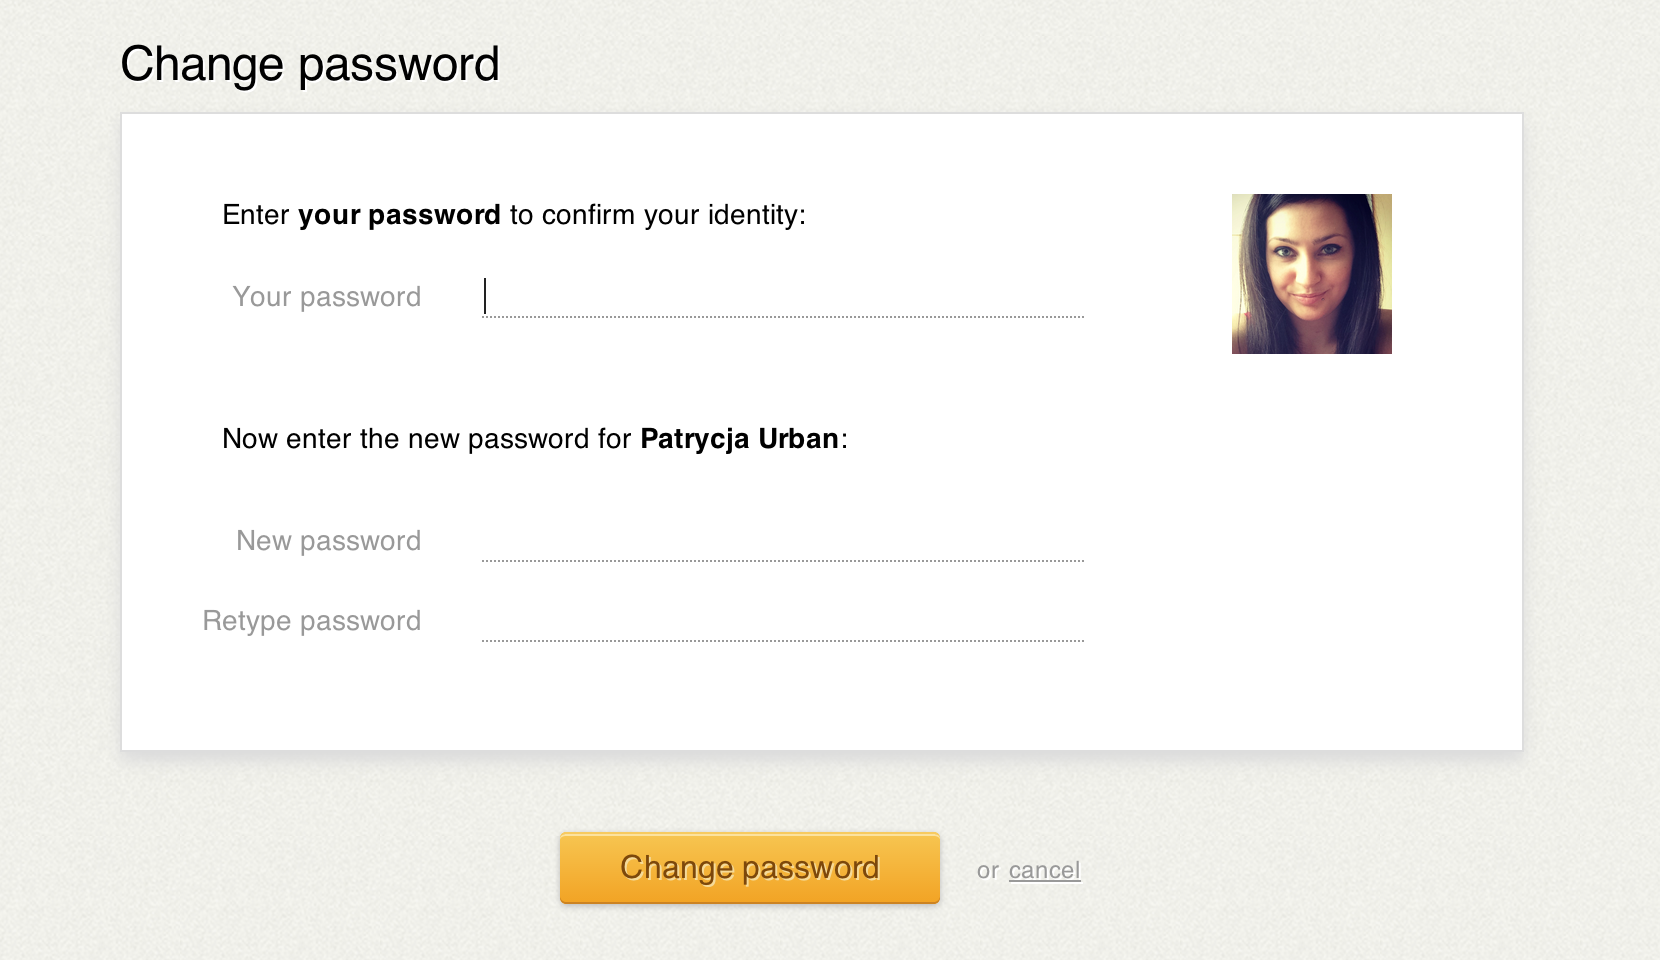Click the bold "your password" text
Image resolution: width=1660 pixels, height=960 pixels.
click(x=399, y=215)
